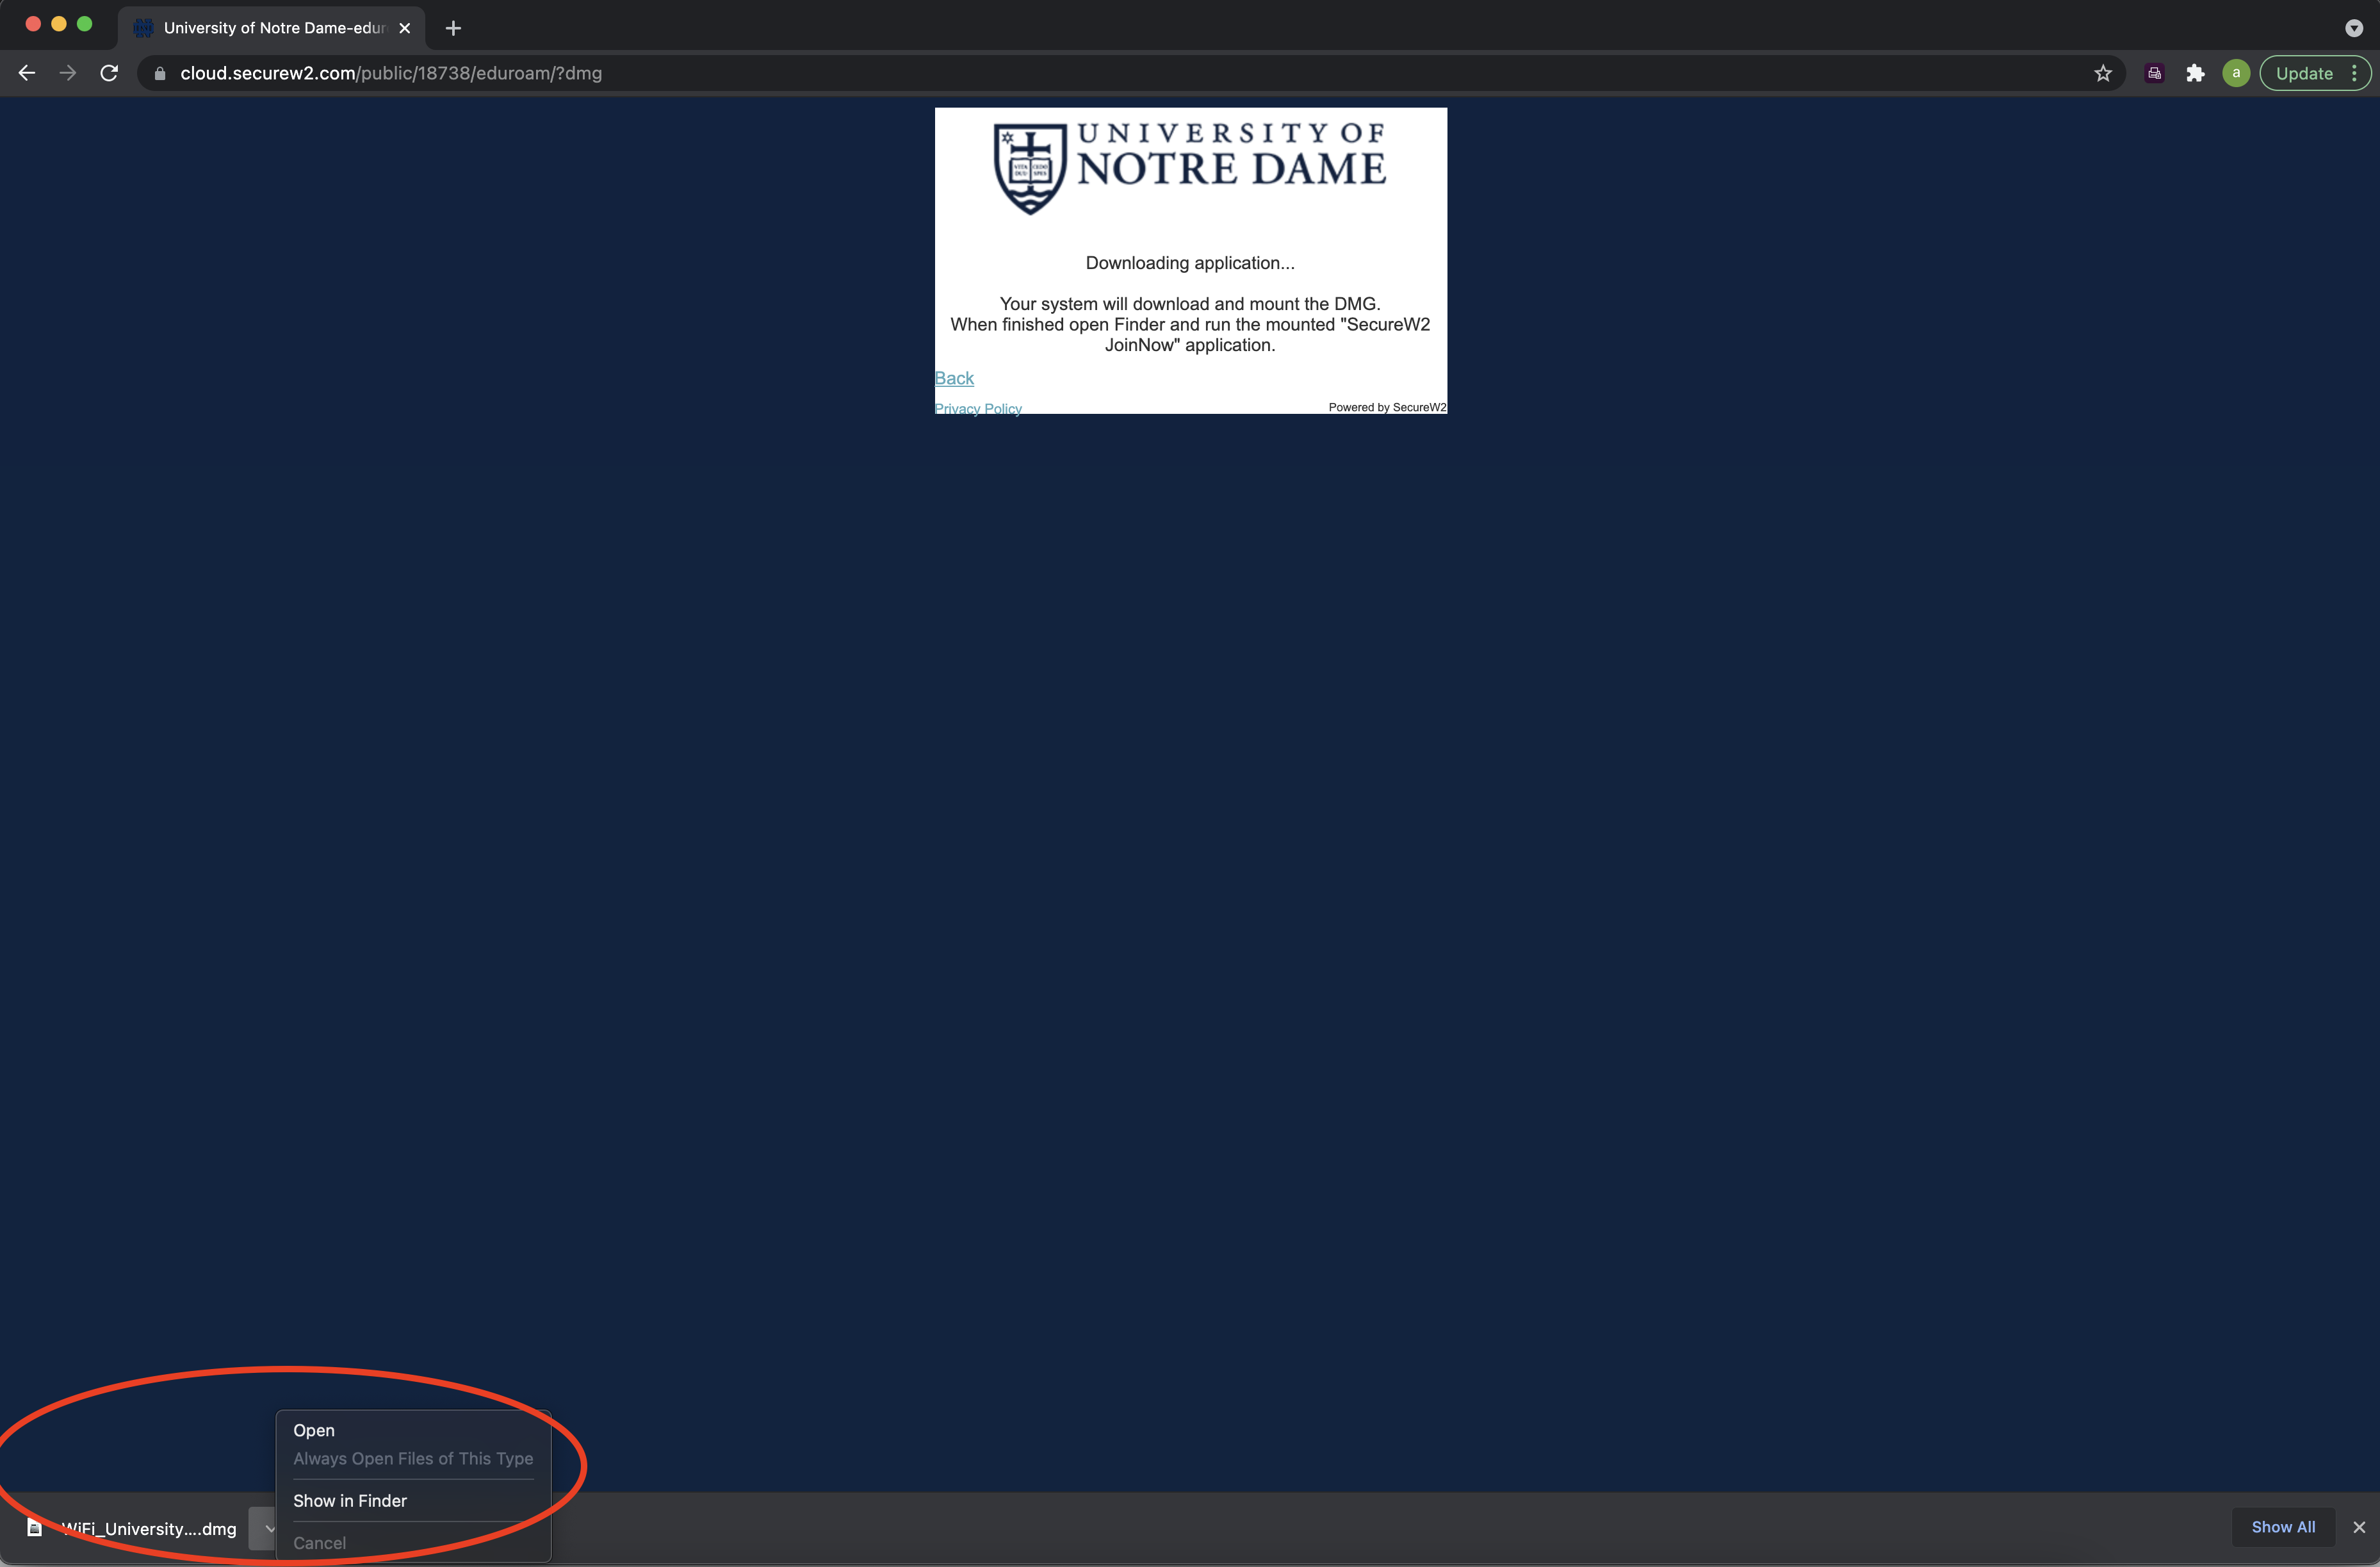The height and width of the screenshot is (1567, 2380).
Task: Open a new tab with plus button
Action: click(x=453, y=28)
